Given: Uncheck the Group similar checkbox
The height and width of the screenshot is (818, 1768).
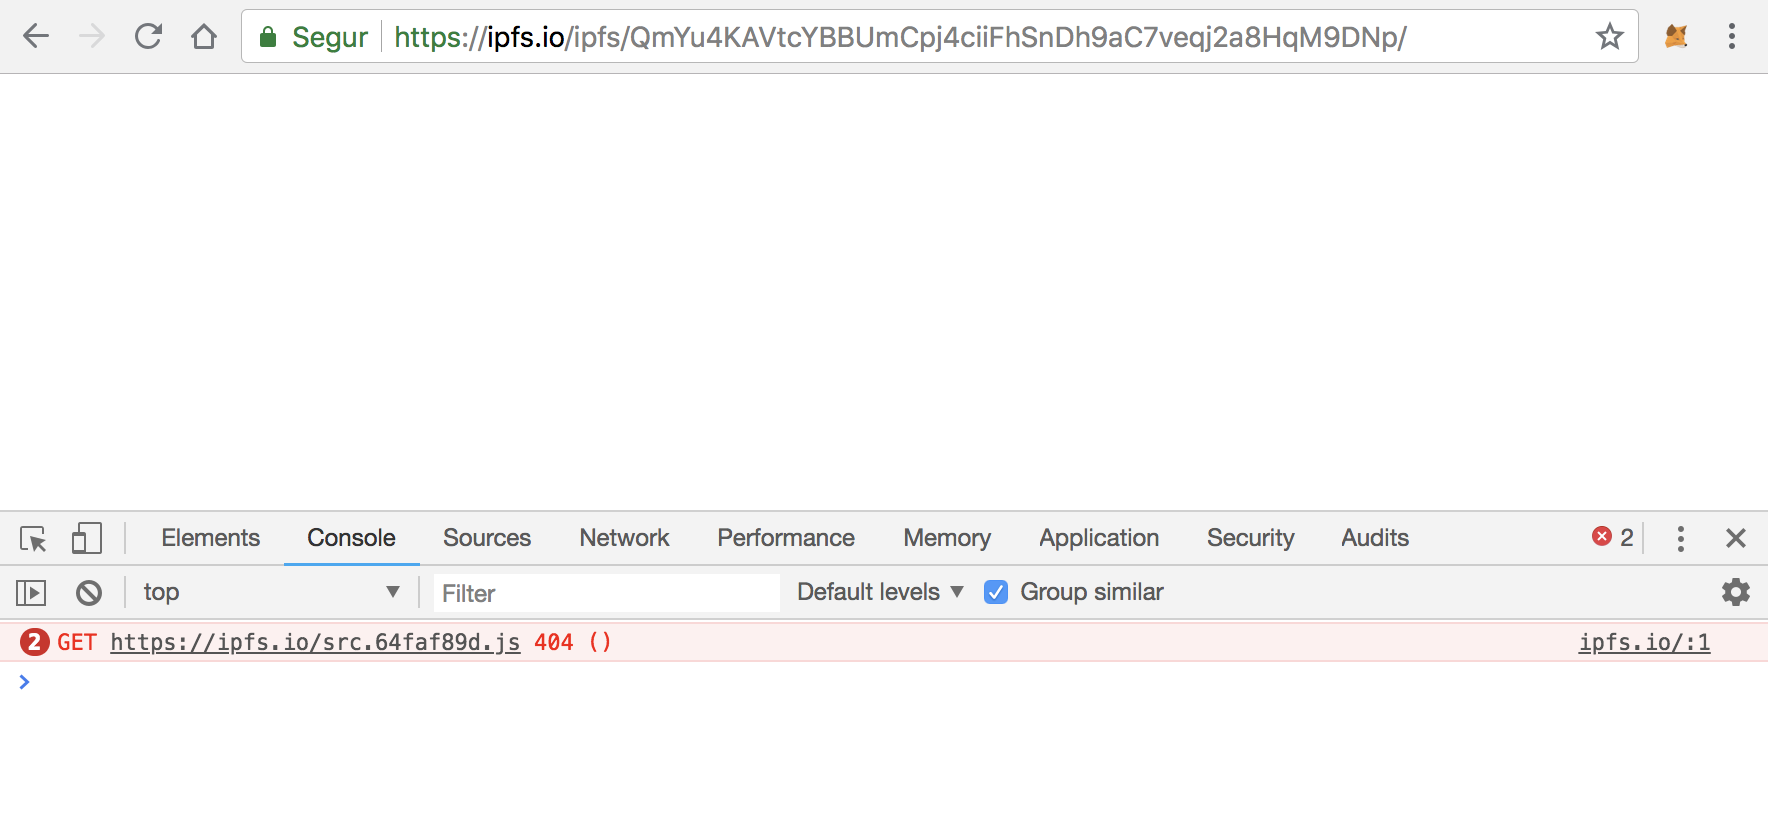Looking at the screenshot, I should point(996,592).
